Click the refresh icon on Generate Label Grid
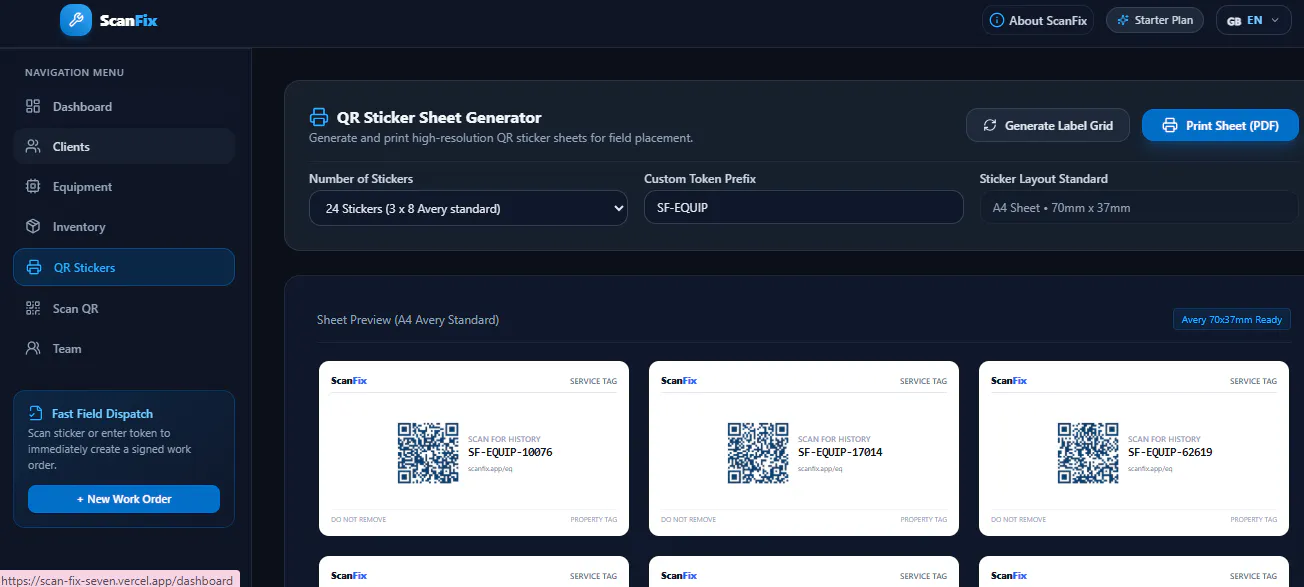Viewport: 1304px width, 587px height. [990, 126]
